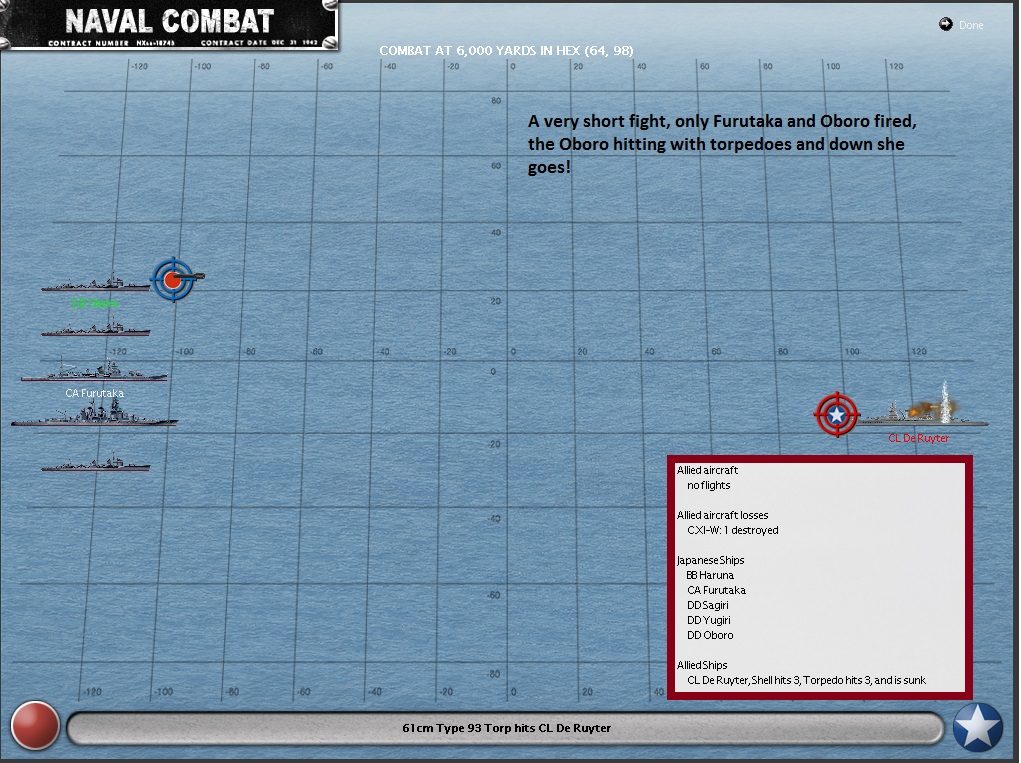Click the Allied white star emblem button
The height and width of the screenshot is (763, 1021).
978,727
